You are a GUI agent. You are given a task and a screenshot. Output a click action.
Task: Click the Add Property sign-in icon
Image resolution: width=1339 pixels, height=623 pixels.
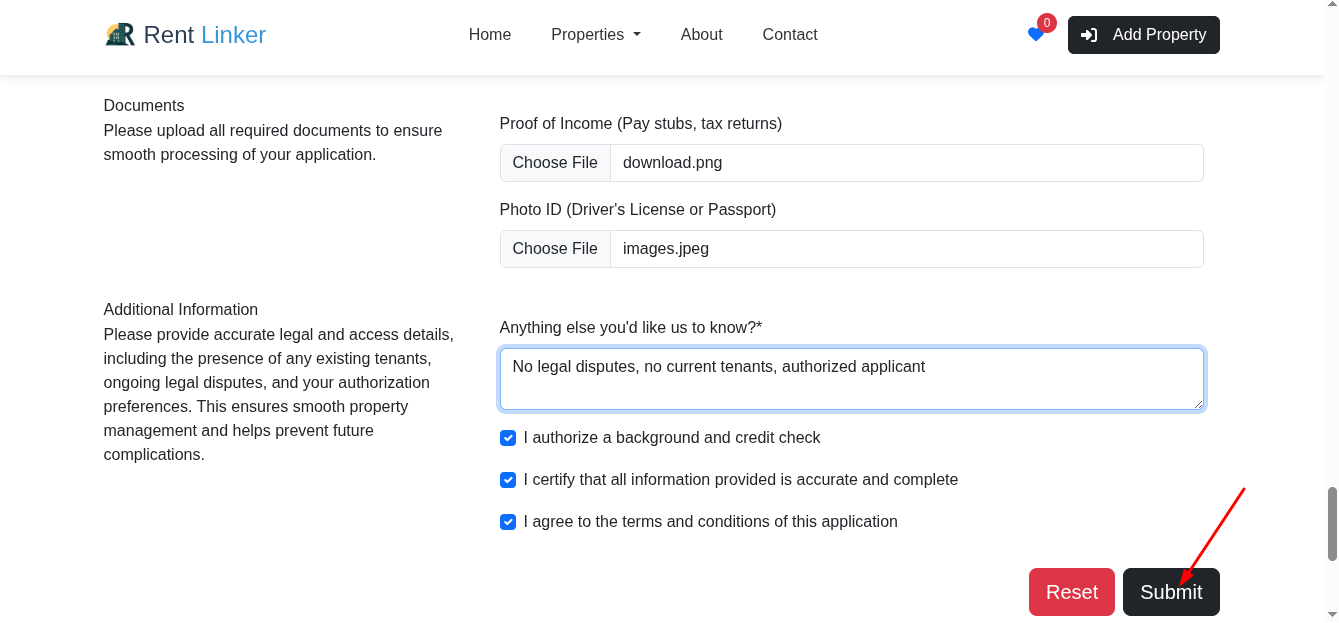click(1088, 34)
